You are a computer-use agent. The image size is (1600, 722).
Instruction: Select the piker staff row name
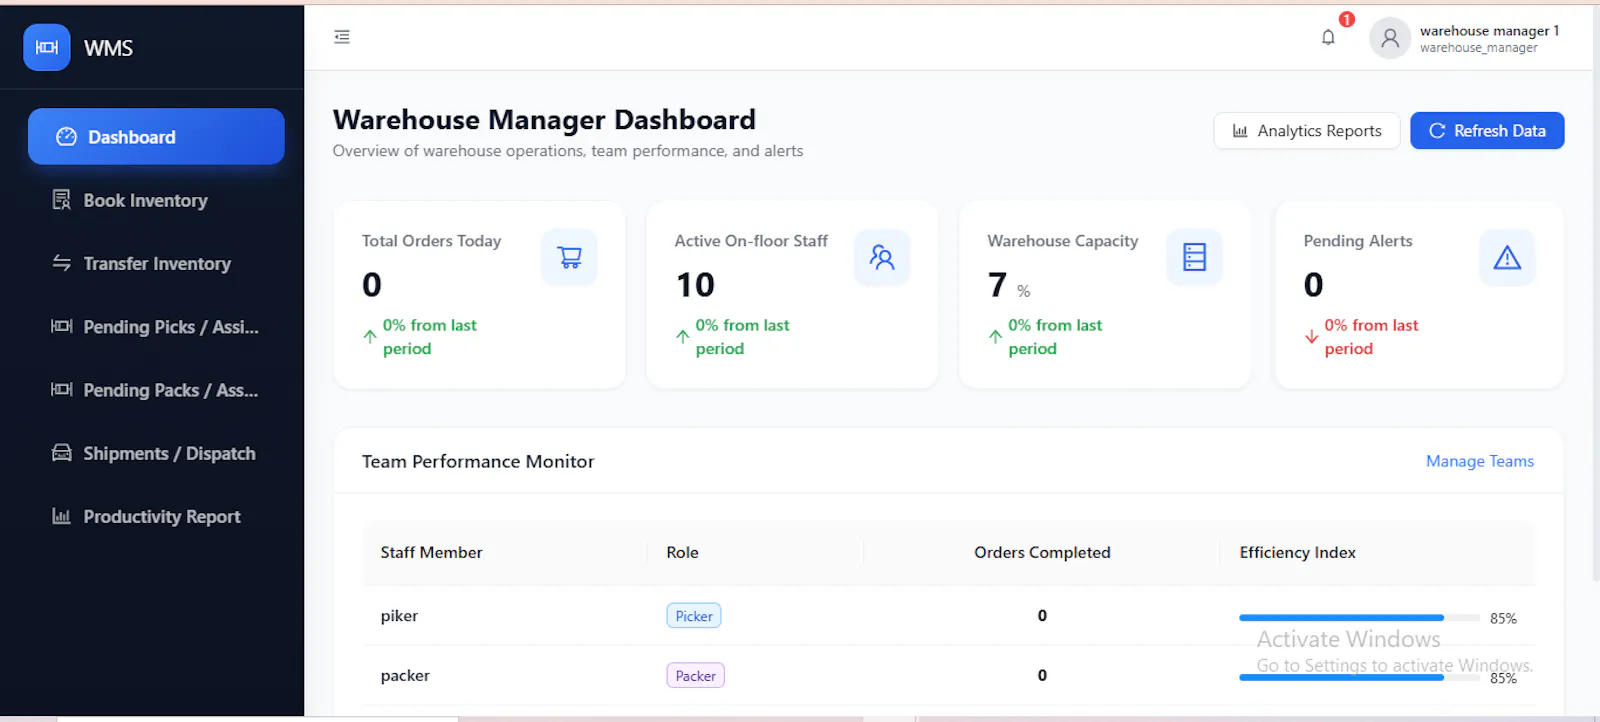[x=399, y=616]
